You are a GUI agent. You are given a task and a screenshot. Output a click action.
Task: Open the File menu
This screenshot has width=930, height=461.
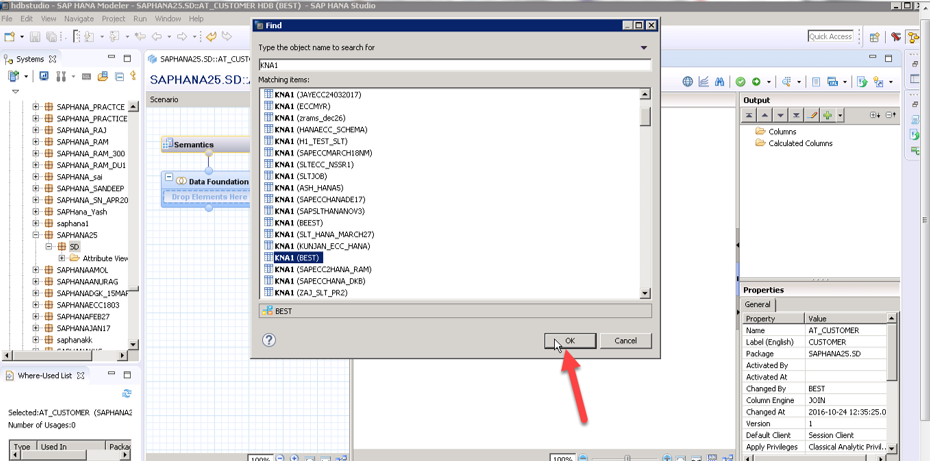pos(7,18)
